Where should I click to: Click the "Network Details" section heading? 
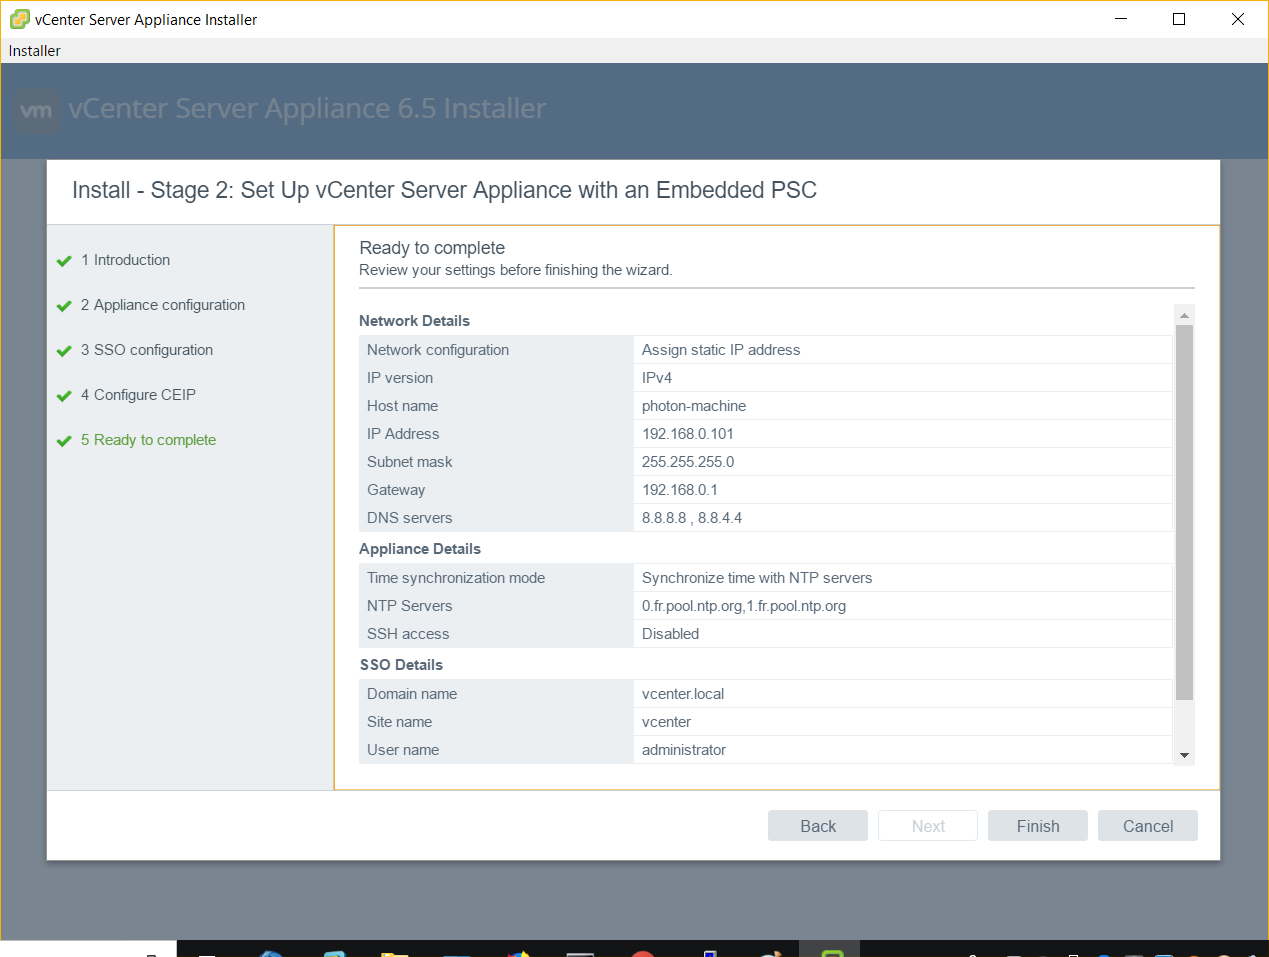click(414, 321)
